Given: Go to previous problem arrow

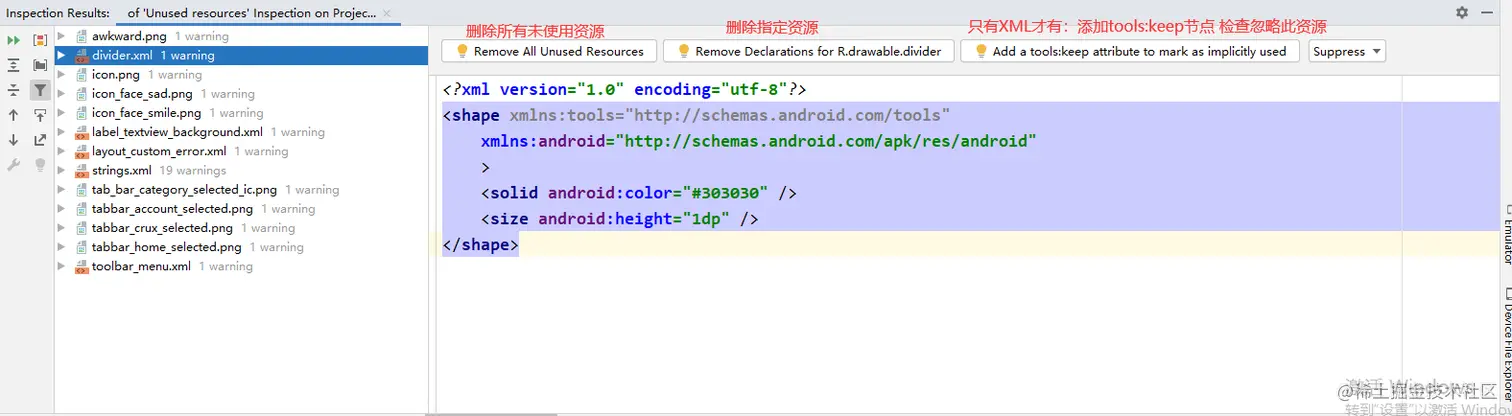Looking at the screenshot, I should (14, 115).
